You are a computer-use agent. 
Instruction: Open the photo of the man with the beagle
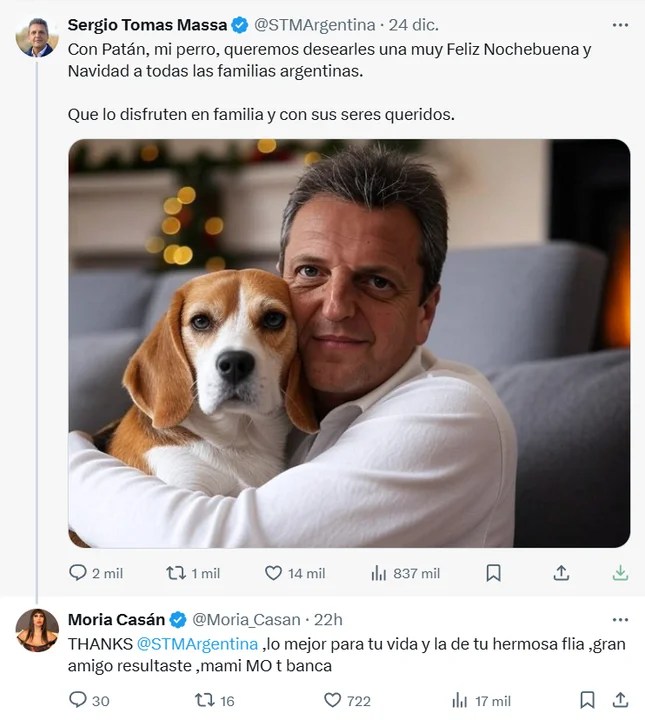coord(349,343)
